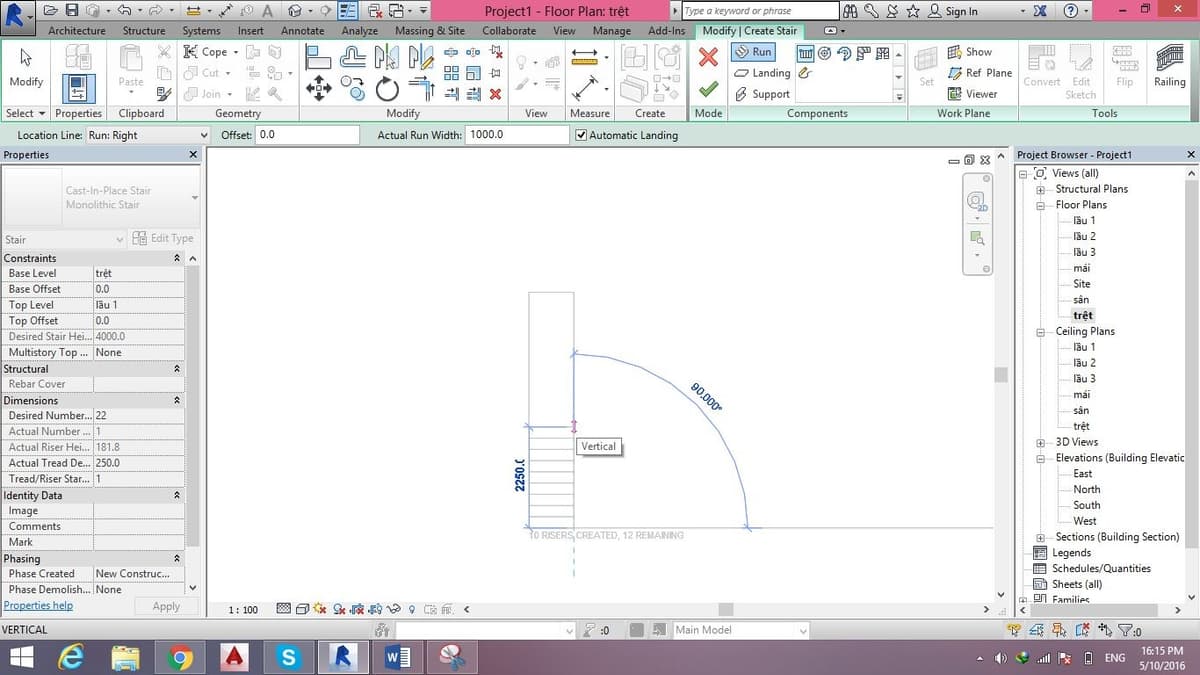Image resolution: width=1200 pixels, height=675 pixels.
Task: Click the Support button in Components
Action: pos(761,94)
